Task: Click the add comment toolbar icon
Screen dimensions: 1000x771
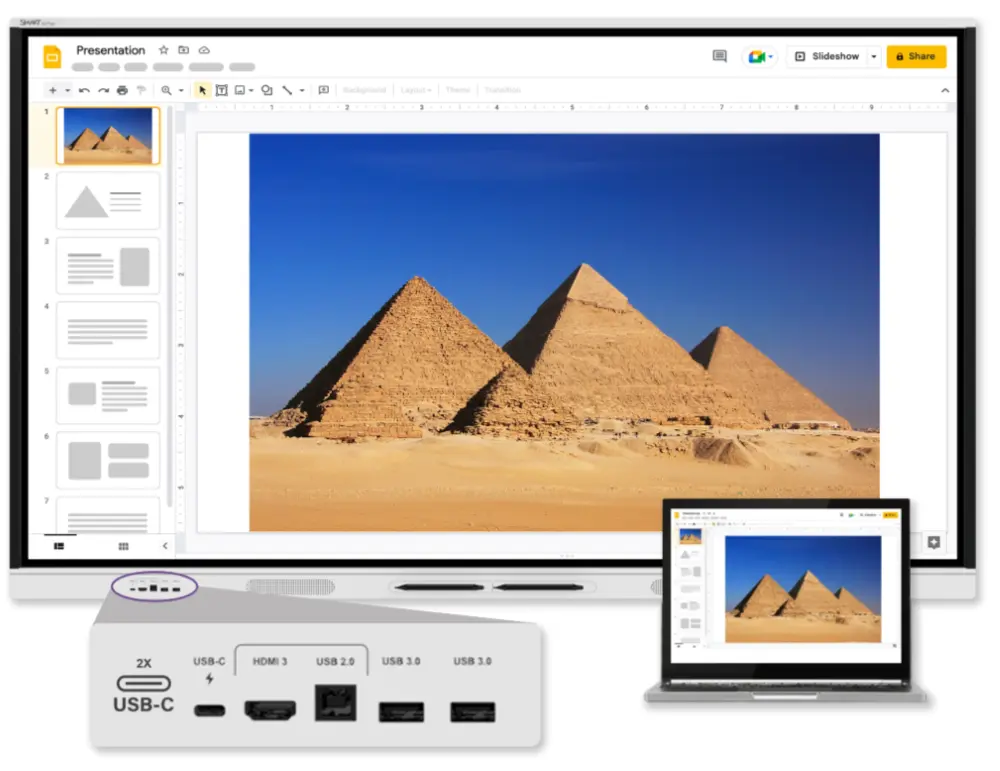Action: click(x=323, y=91)
